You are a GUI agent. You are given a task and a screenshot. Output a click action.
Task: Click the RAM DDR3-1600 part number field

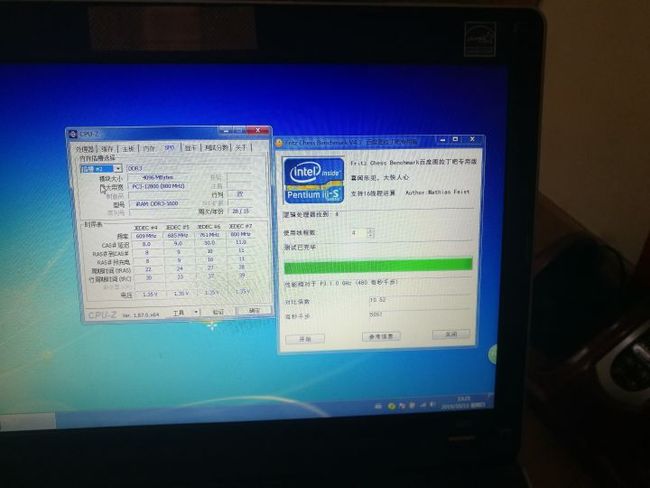point(159,204)
